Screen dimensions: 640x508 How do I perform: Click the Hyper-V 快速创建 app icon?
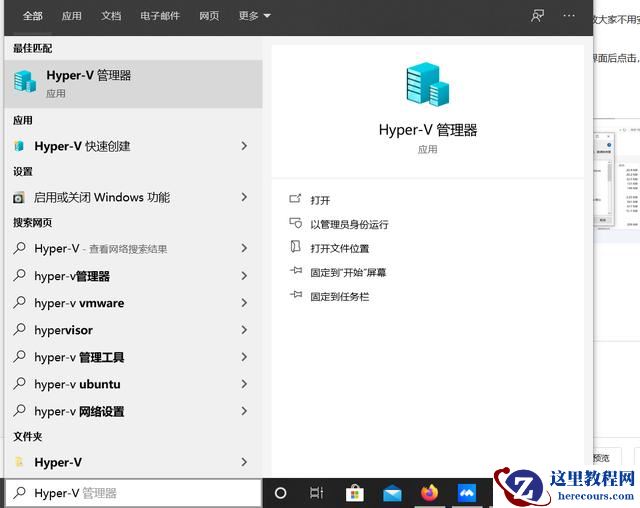[x=19, y=146]
